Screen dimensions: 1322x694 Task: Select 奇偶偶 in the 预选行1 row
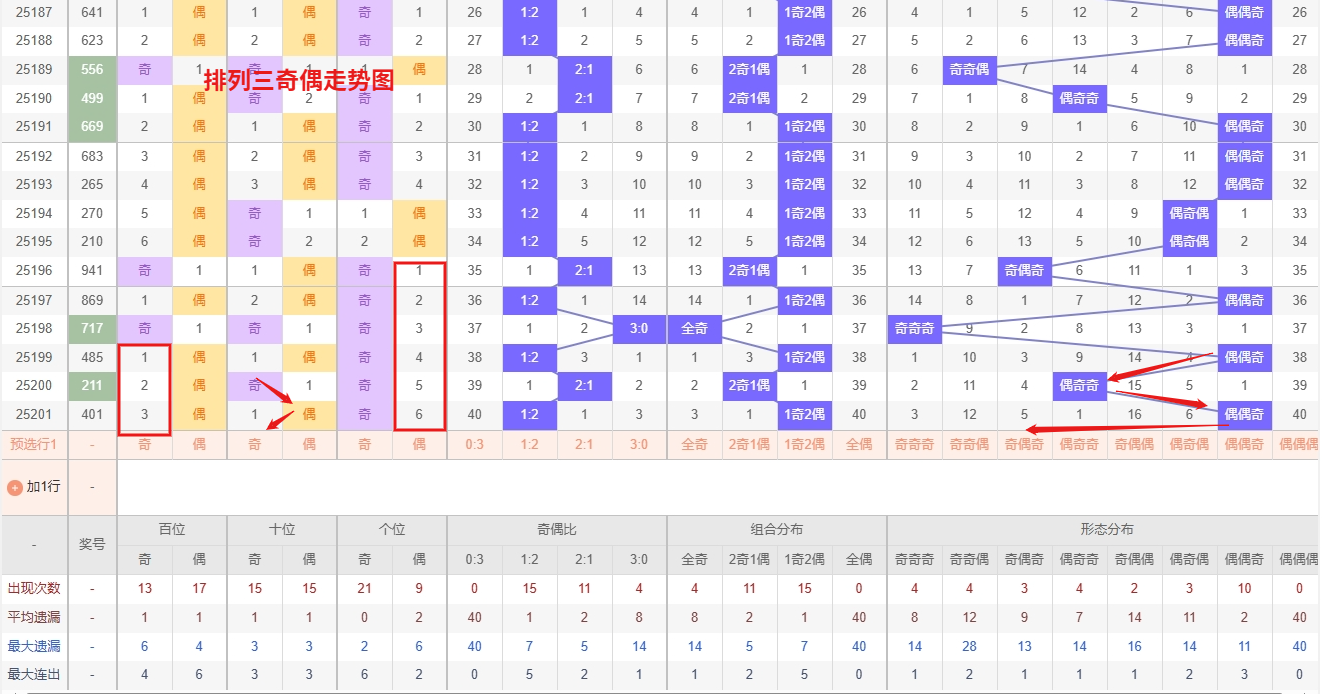1135,445
